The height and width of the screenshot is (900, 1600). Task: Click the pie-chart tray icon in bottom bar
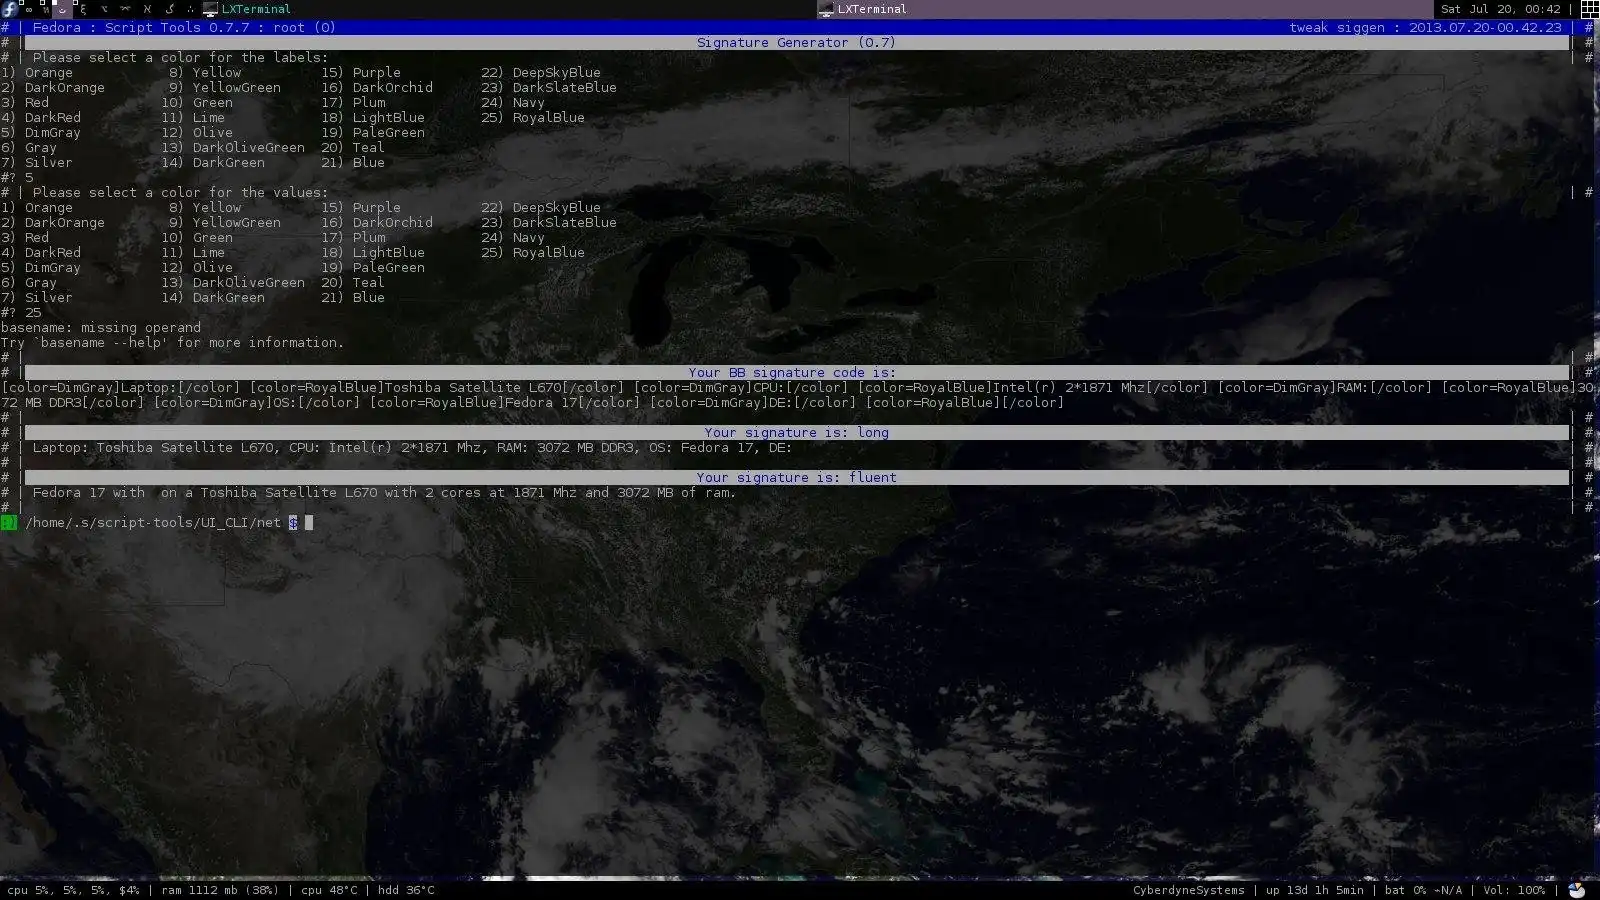[x=1577, y=890]
